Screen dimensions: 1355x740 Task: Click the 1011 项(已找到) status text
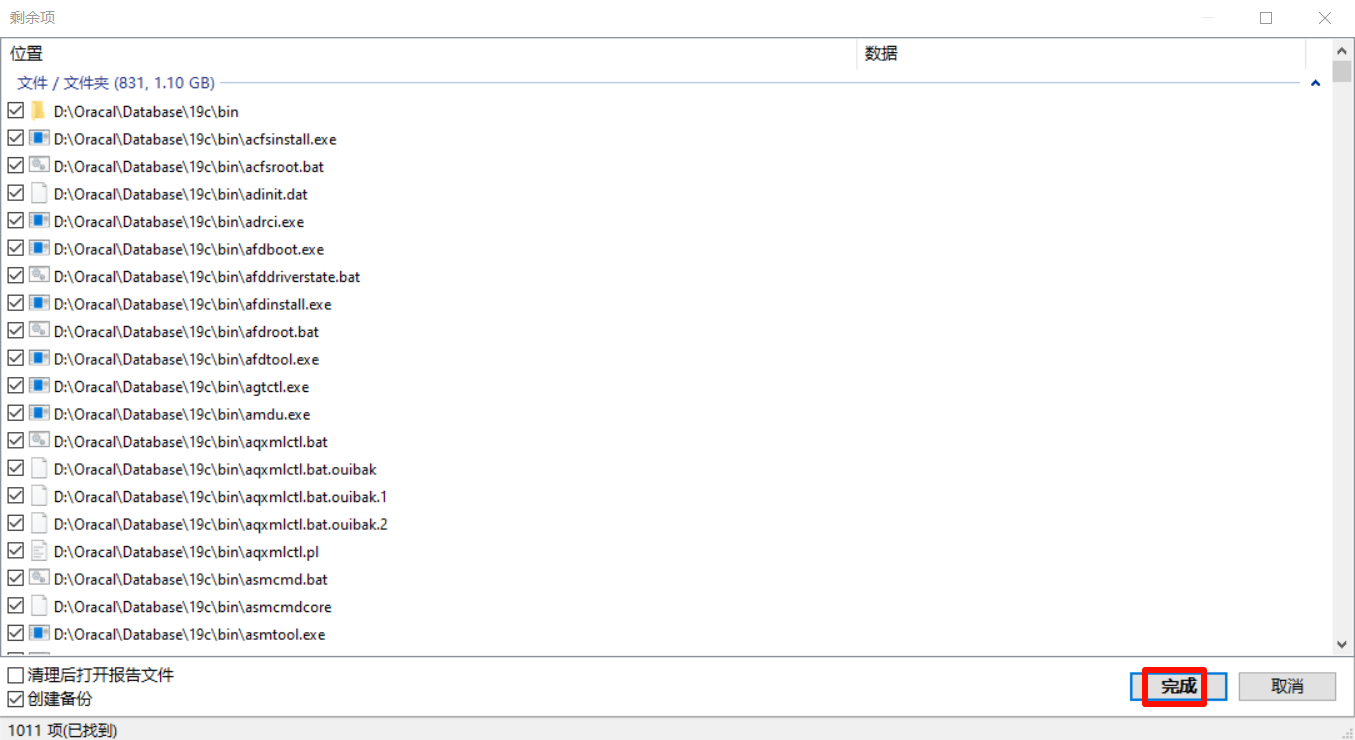coord(63,730)
